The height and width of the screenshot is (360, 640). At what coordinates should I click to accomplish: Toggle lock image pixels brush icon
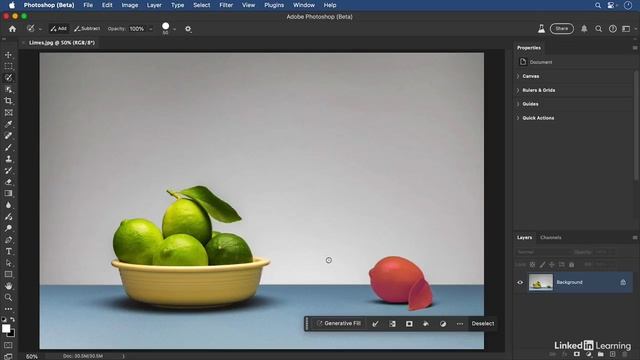[542, 264]
